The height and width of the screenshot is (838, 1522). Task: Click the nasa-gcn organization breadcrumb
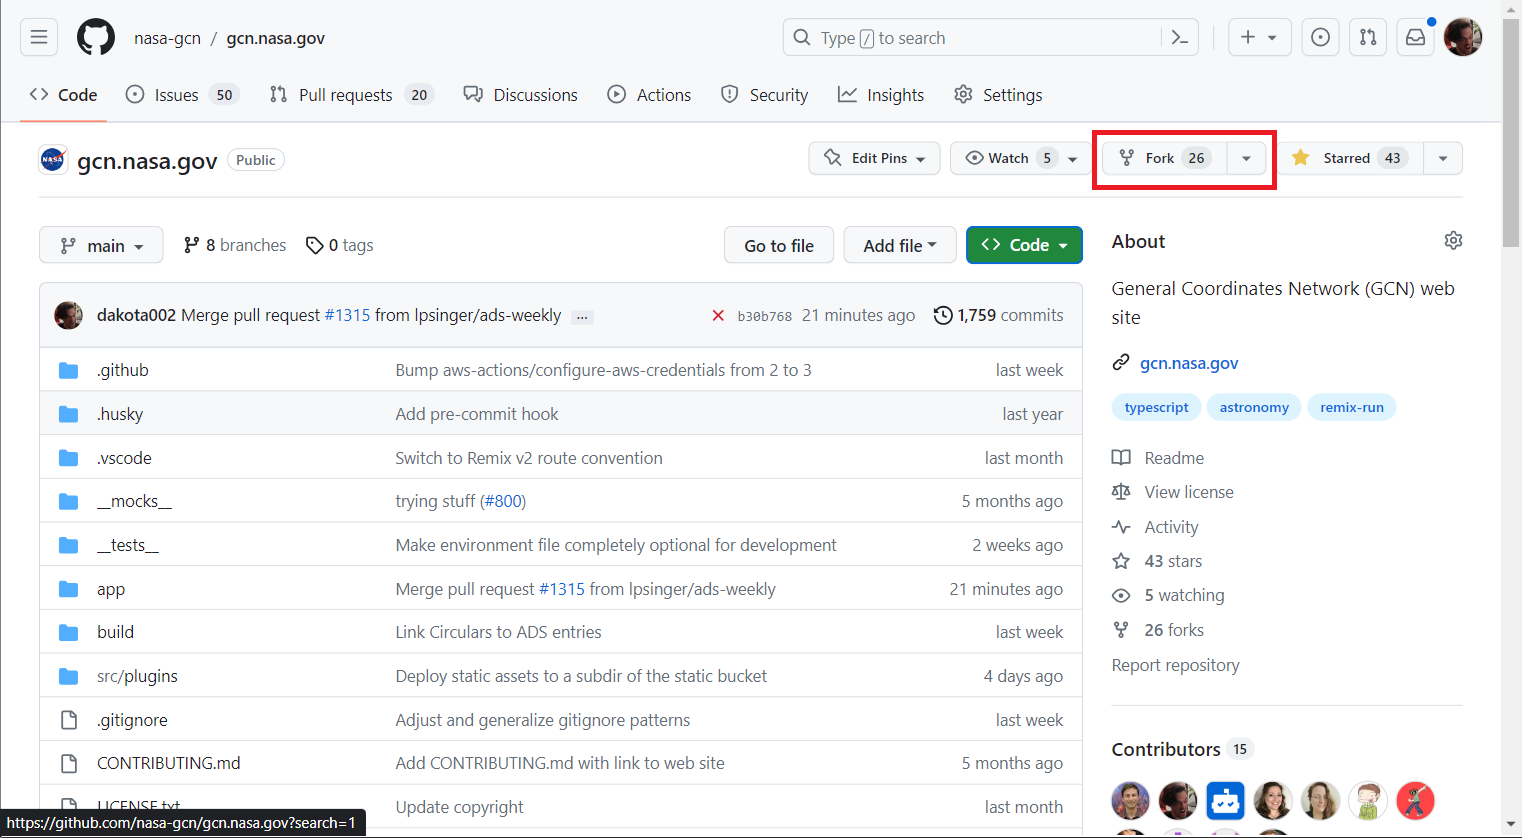(167, 38)
